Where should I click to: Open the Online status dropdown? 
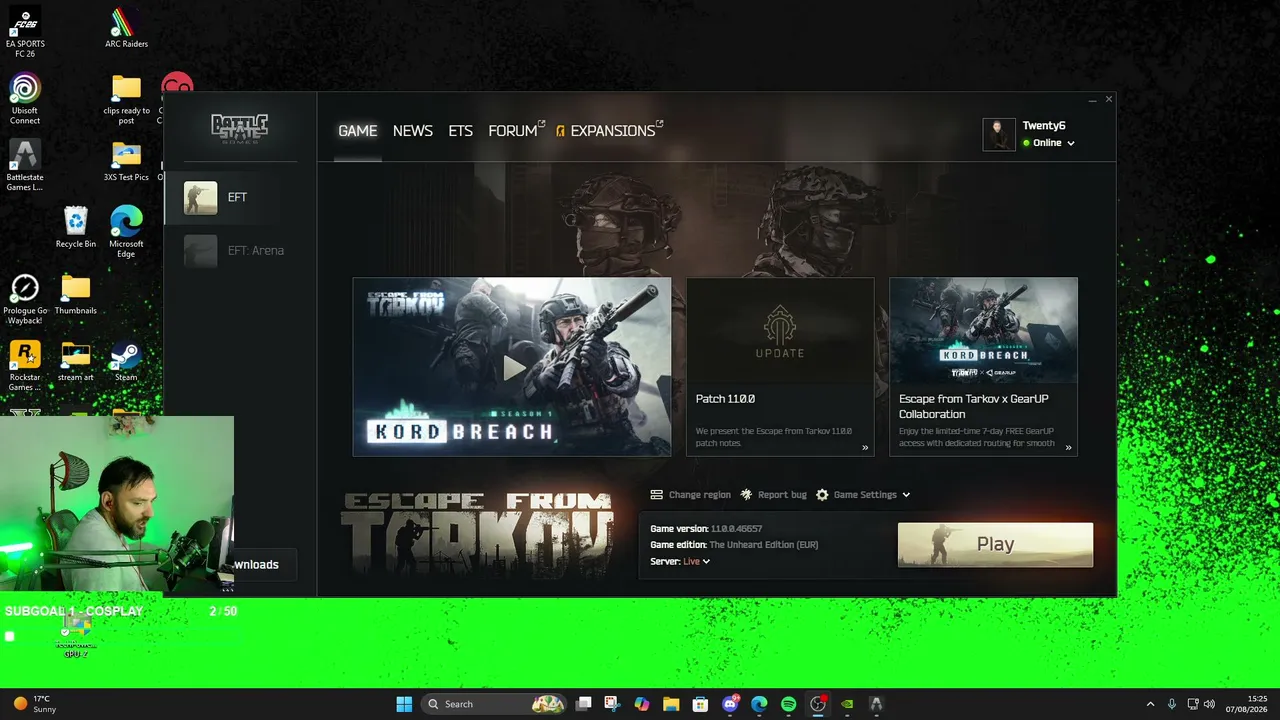click(x=1048, y=143)
